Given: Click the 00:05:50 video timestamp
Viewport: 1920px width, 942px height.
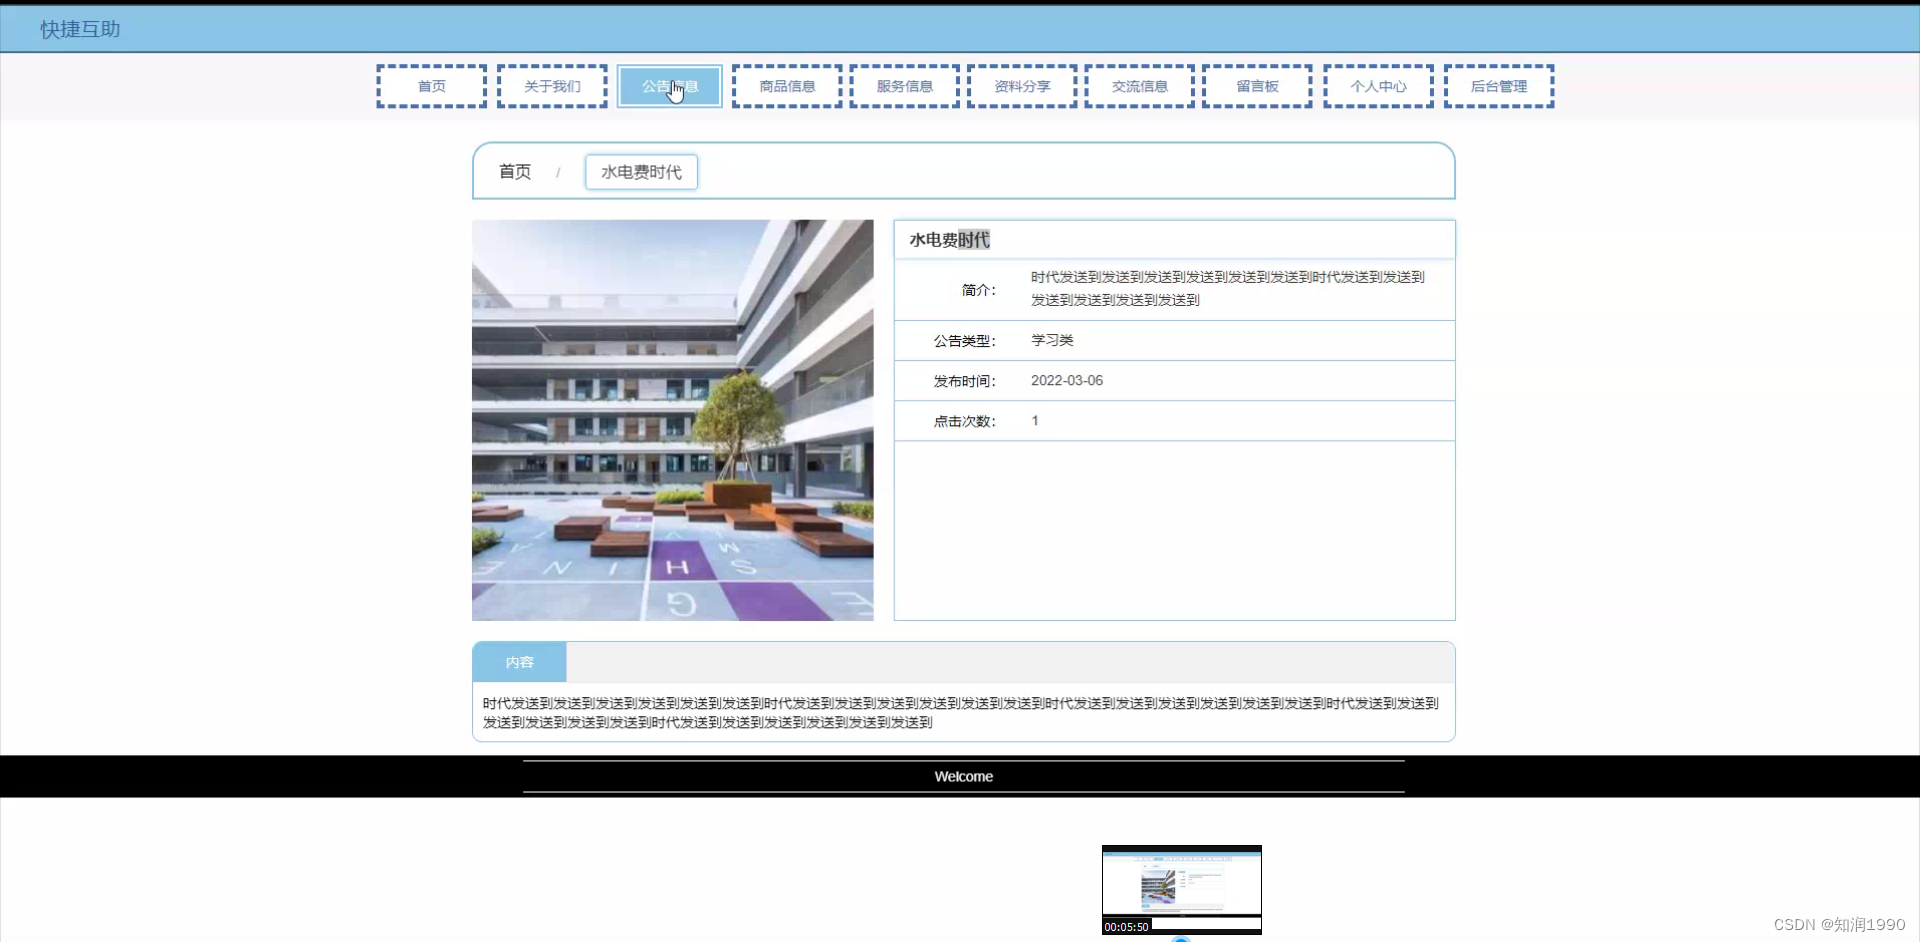Looking at the screenshot, I should (x=1126, y=926).
